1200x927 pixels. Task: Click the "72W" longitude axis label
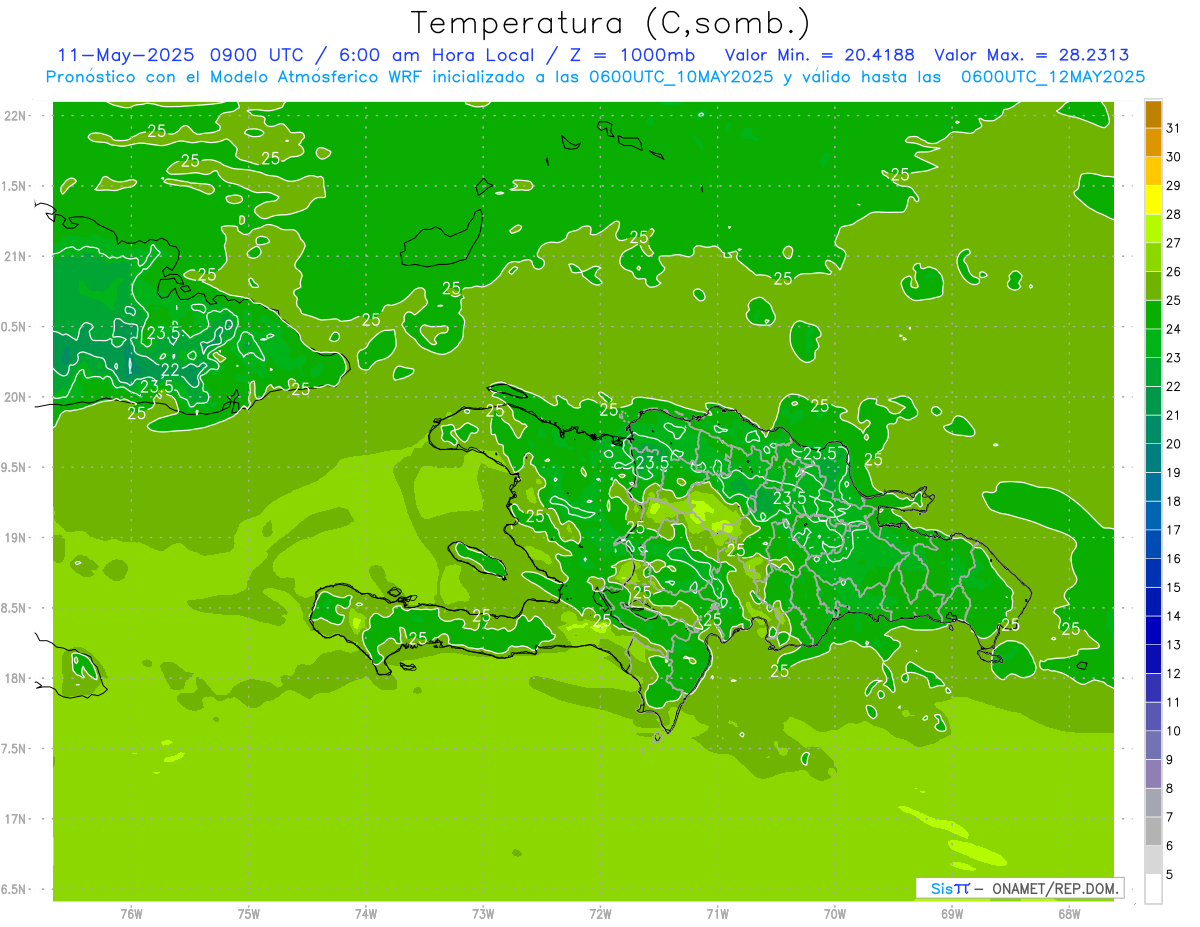600,914
